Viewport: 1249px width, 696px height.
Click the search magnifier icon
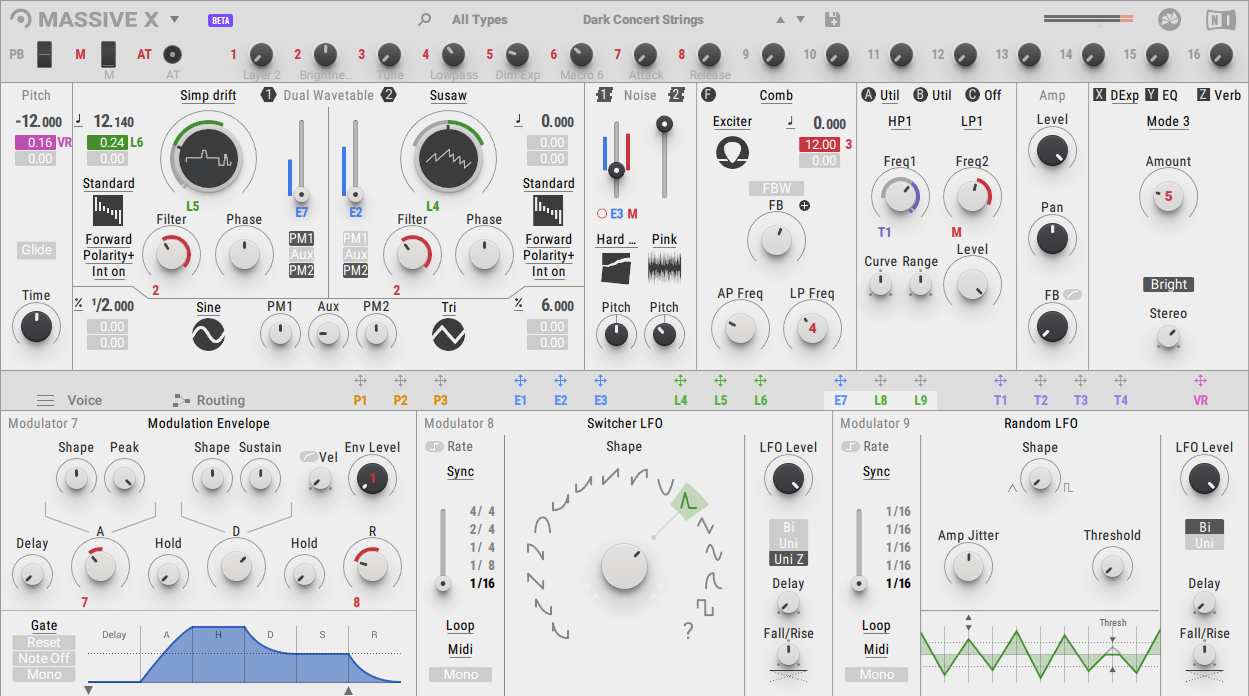click(425, 19)
